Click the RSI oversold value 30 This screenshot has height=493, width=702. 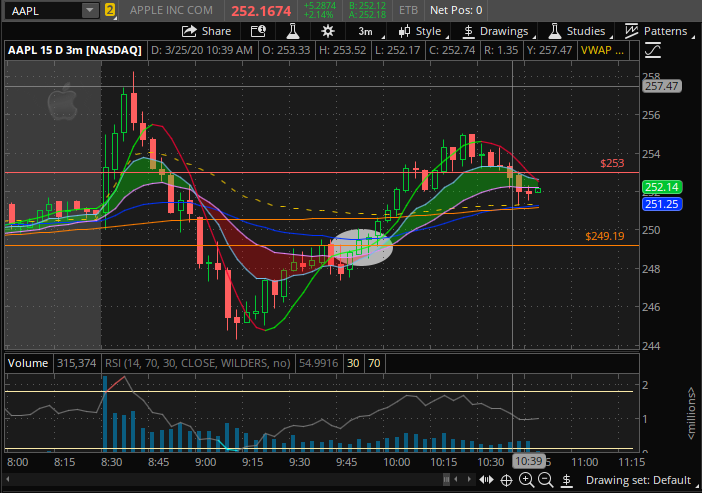pyautogui.click(x=353, y=363)
